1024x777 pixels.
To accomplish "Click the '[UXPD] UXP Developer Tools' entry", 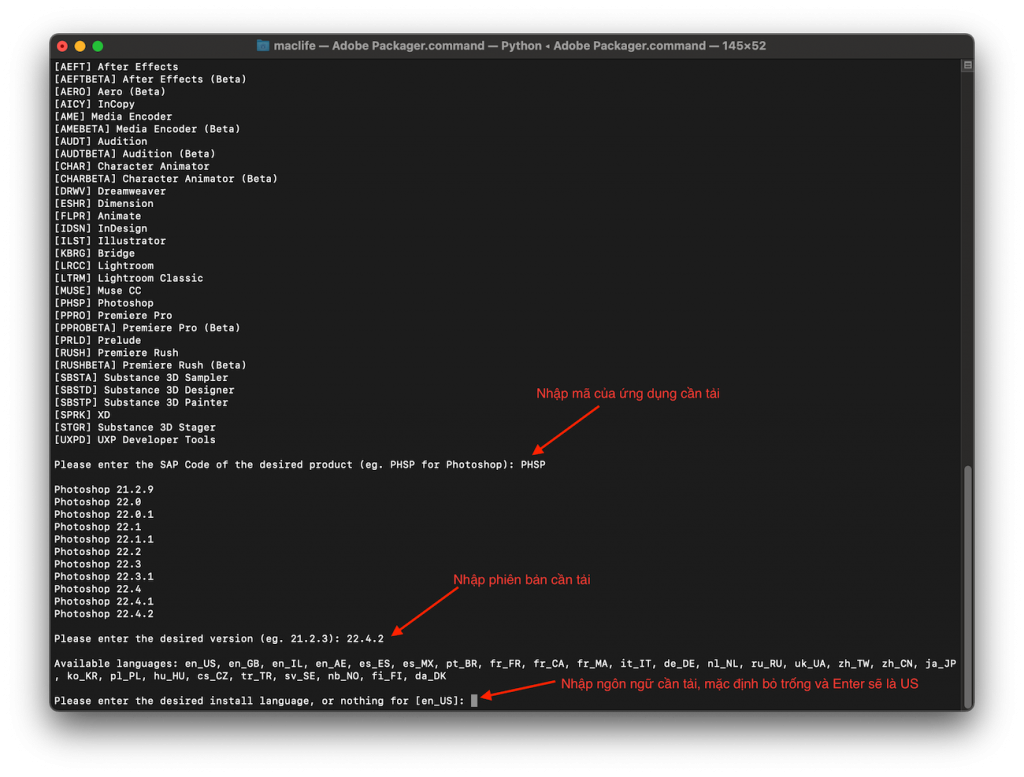I will coord(135,440).
